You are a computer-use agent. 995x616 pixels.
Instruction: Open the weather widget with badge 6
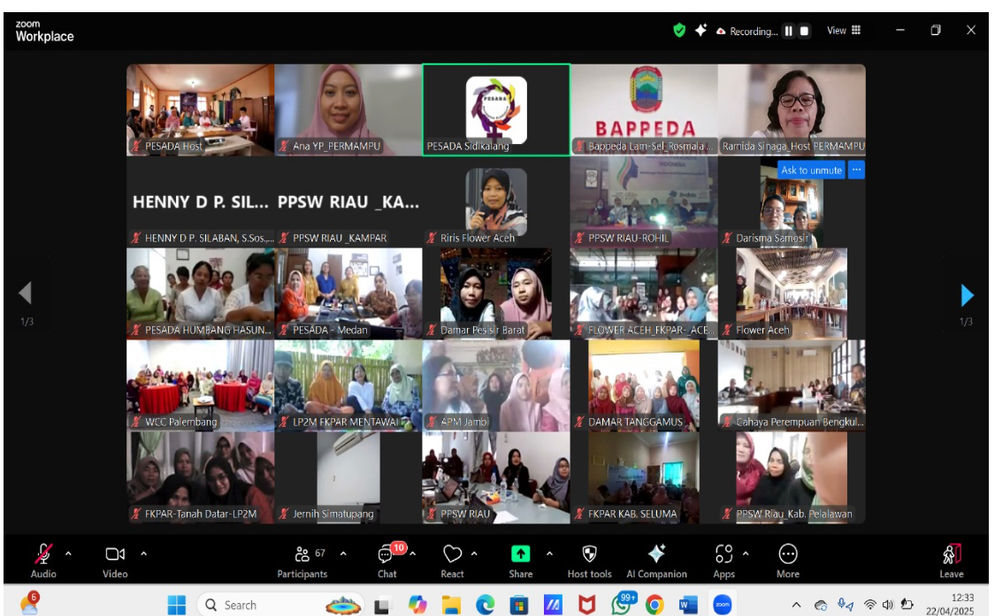pyautogui.click(x=29, y=603)
